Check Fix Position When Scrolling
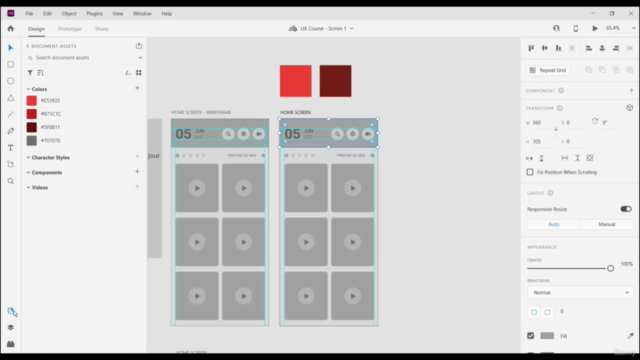This screenshot has height=360, width=640. coord(530,172)
